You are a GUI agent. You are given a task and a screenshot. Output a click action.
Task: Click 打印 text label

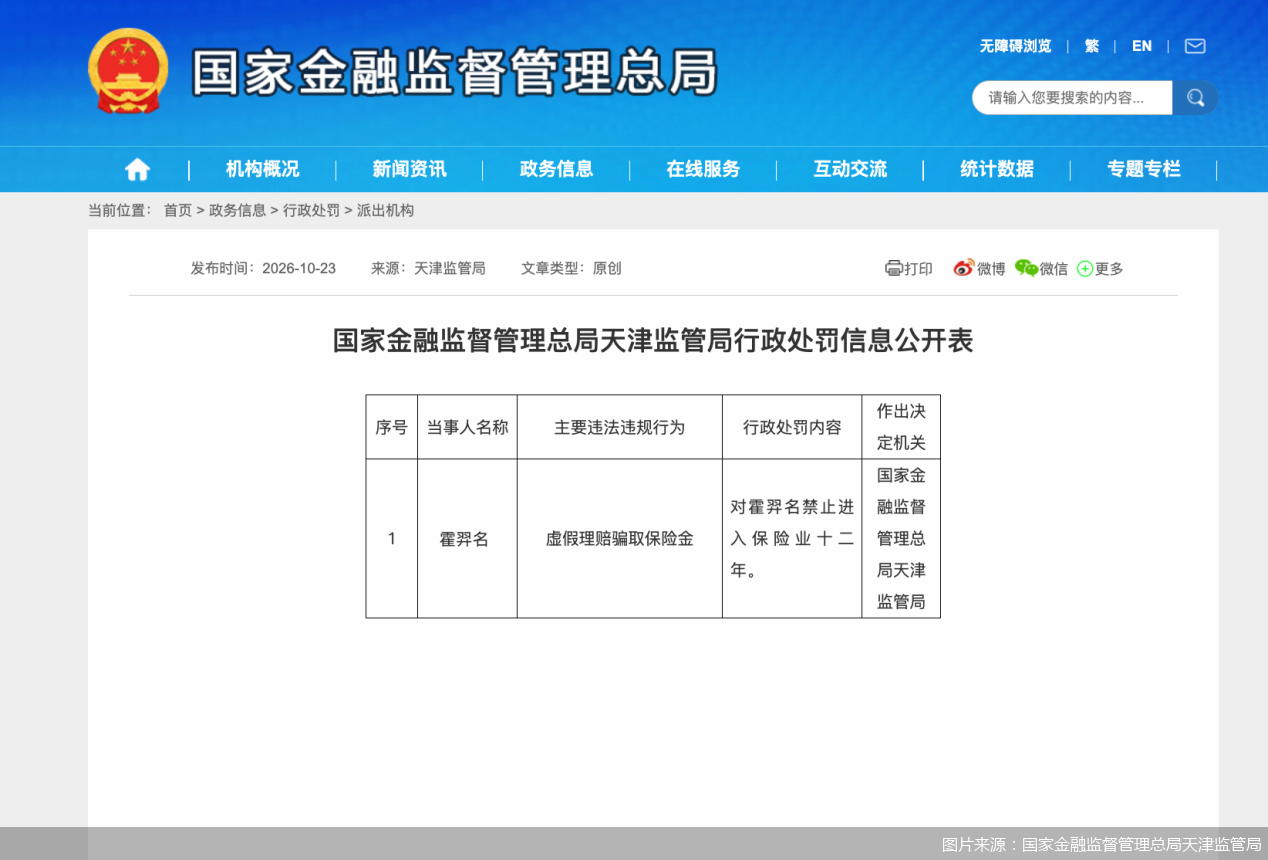pyautogui.click(x=918, y=269)
